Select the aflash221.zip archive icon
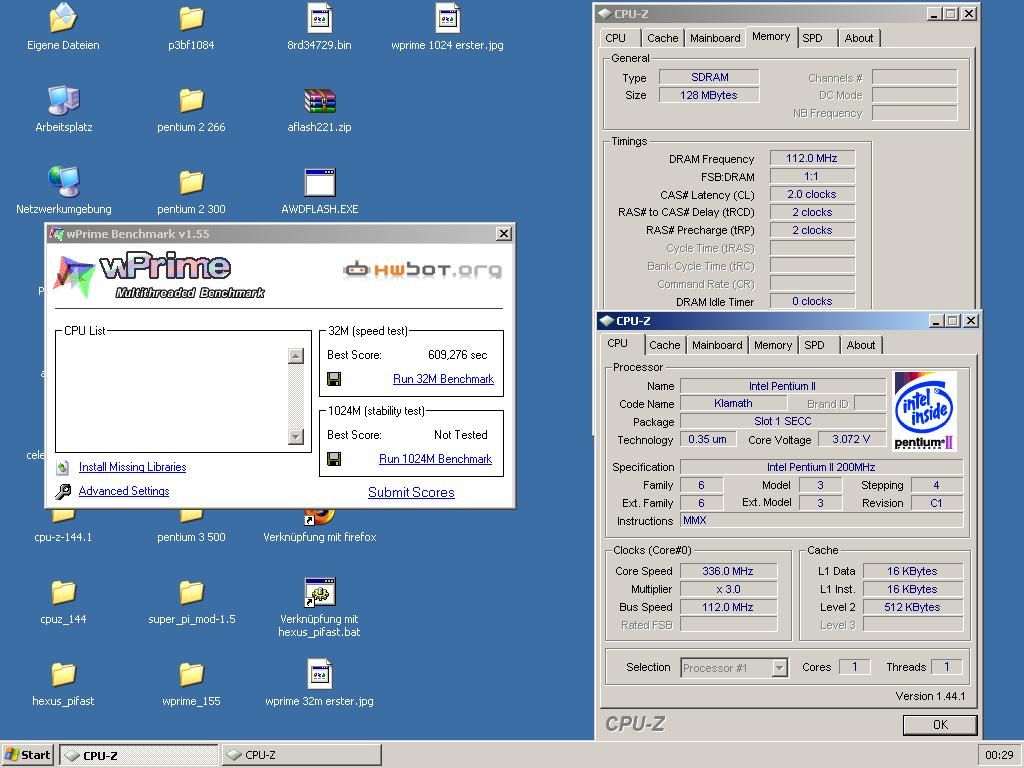The width and height of the screenshot is (1024, 768). click(x=319, y=101)
